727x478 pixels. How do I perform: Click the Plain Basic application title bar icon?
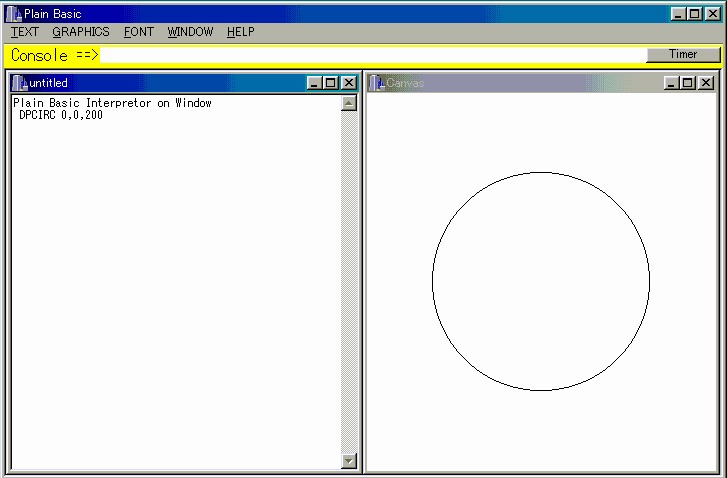click(x=13, y=14)
